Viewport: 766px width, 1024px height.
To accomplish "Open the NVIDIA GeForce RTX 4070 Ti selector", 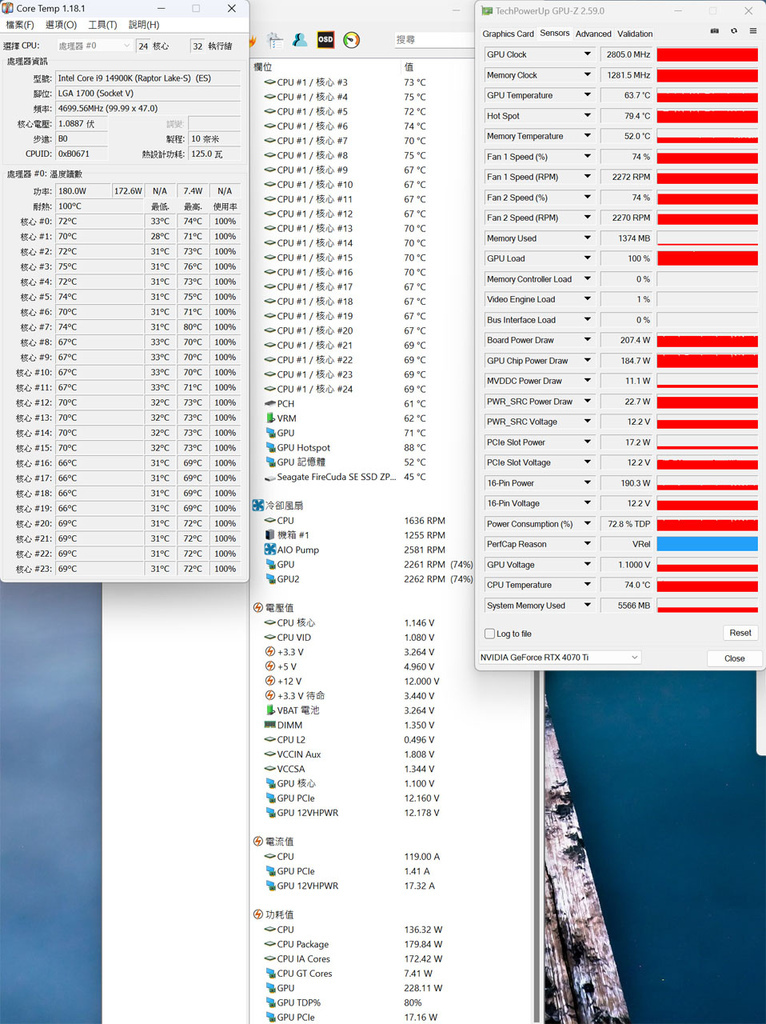I will tap(560, 658).
